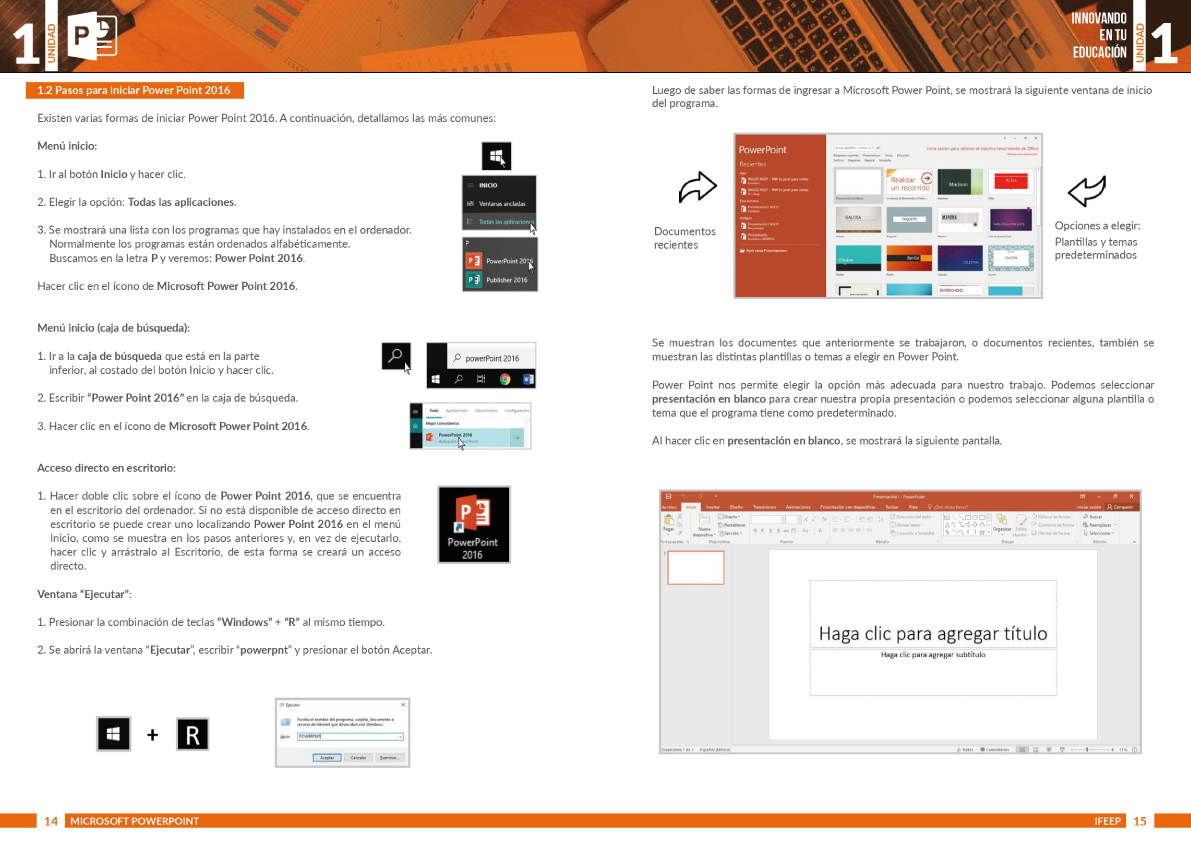Click the search box containing powerPoint 2016
Image resolution: width=1191 pixels, height=842 pixels.
click(491, 356)
